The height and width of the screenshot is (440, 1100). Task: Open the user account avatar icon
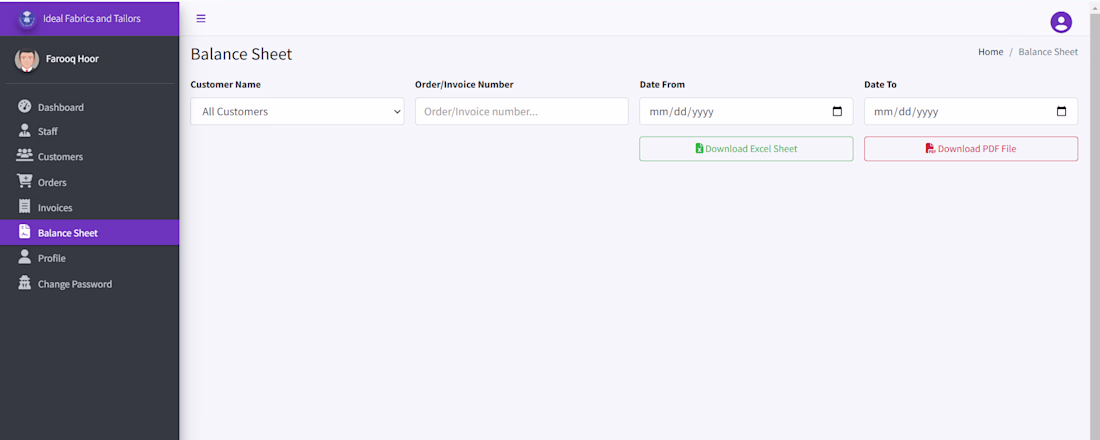pyautogui.click(x=1061, y=22)
